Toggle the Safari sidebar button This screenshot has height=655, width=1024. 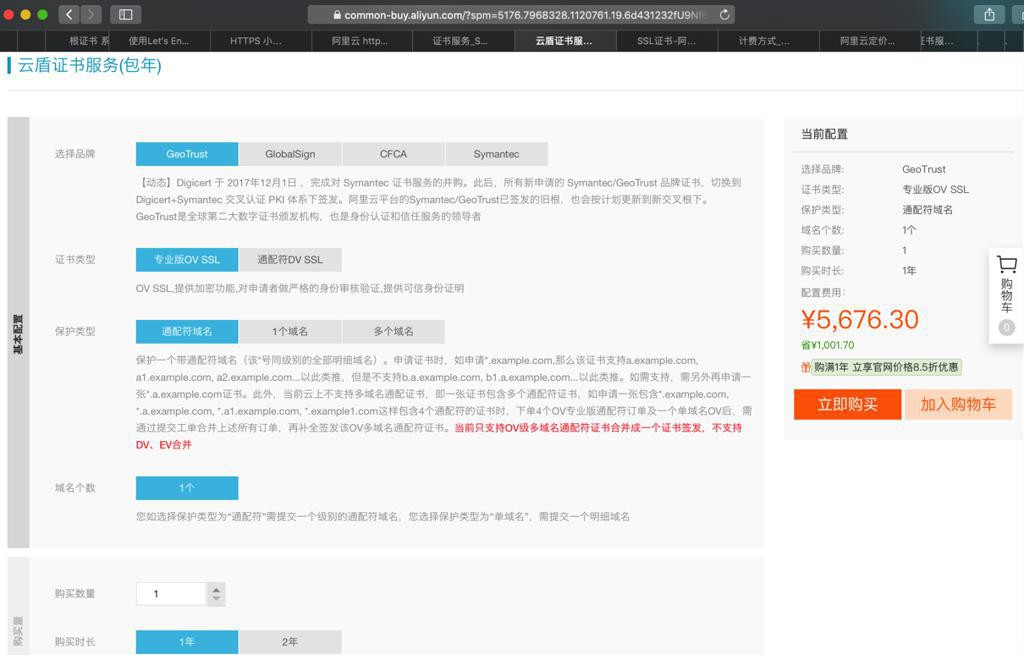126,14
